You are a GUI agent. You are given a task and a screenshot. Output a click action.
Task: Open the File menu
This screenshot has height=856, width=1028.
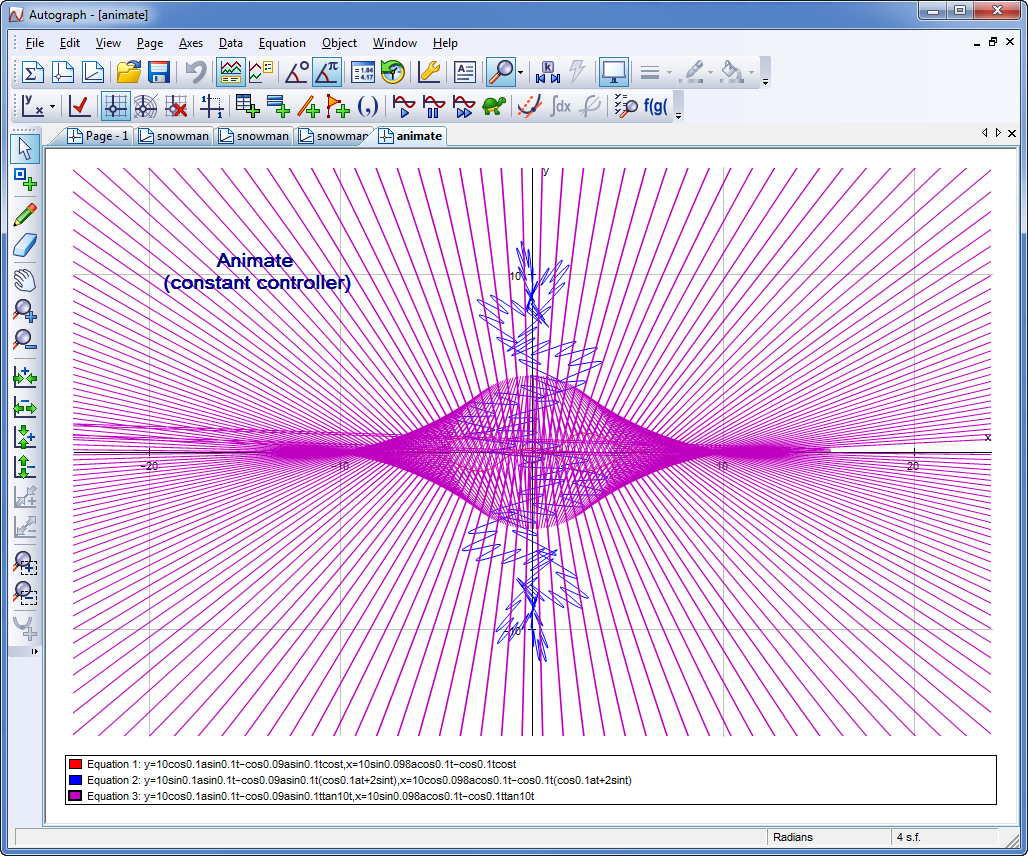pyautogui.click(x=35, y=43)
